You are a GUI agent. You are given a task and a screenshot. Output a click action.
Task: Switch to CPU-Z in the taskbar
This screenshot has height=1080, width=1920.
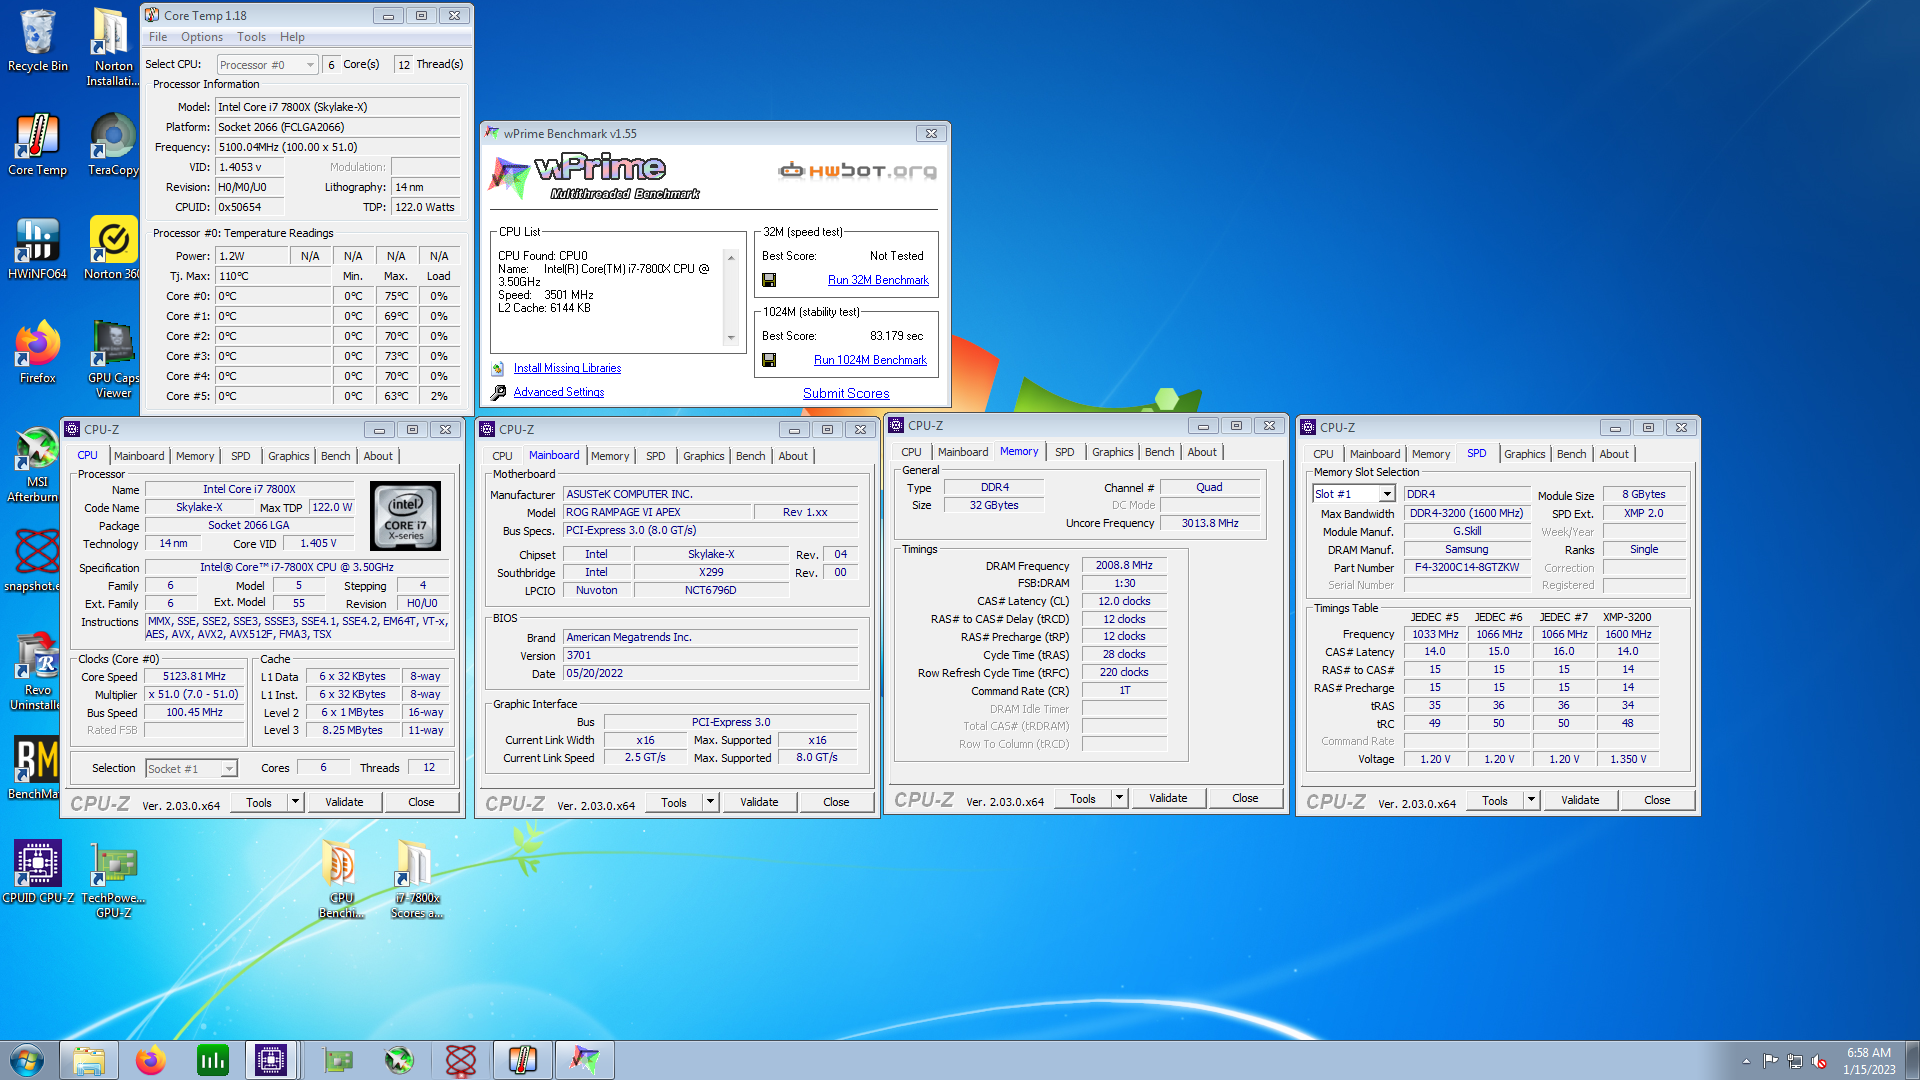271,1060
